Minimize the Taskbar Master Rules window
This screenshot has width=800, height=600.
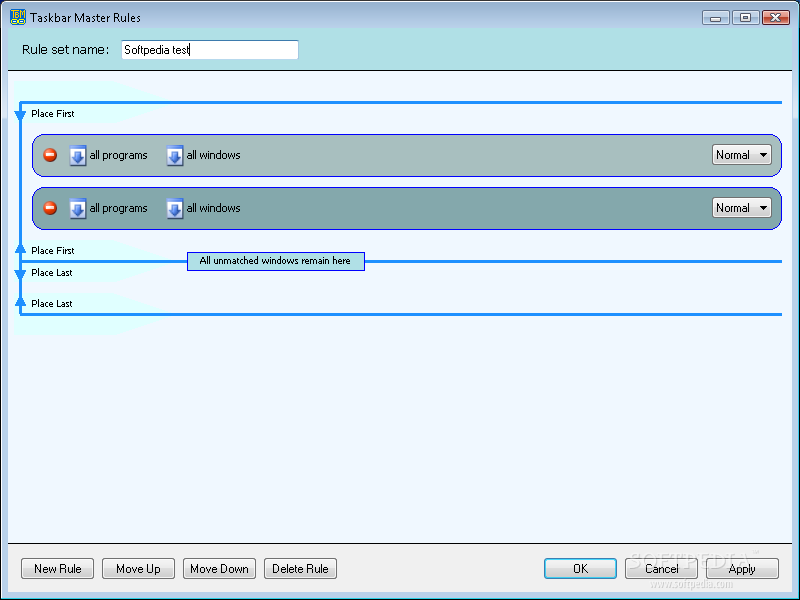(715, 18)
